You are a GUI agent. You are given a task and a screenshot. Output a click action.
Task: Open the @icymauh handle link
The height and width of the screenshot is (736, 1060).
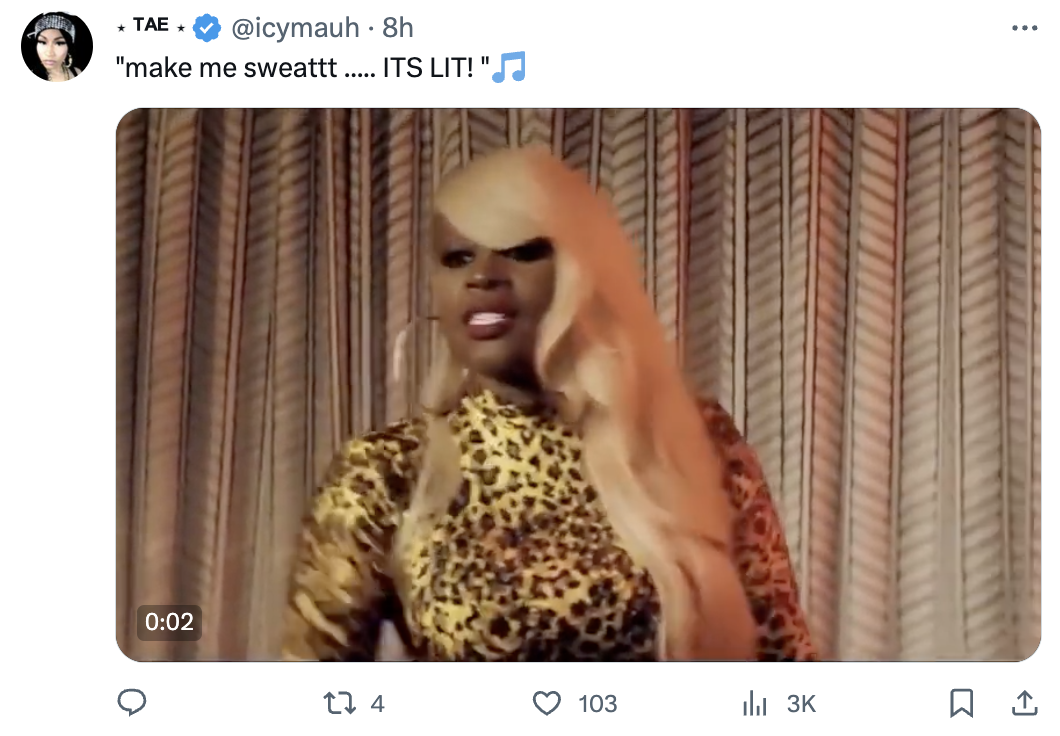295,28
